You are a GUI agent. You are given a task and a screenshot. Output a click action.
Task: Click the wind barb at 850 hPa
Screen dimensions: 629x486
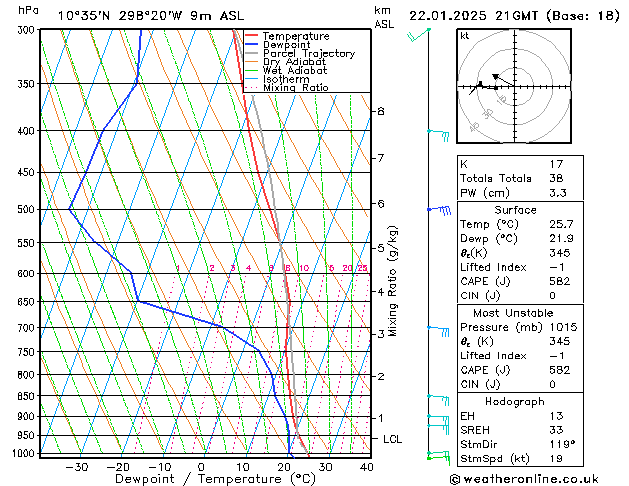438,400
